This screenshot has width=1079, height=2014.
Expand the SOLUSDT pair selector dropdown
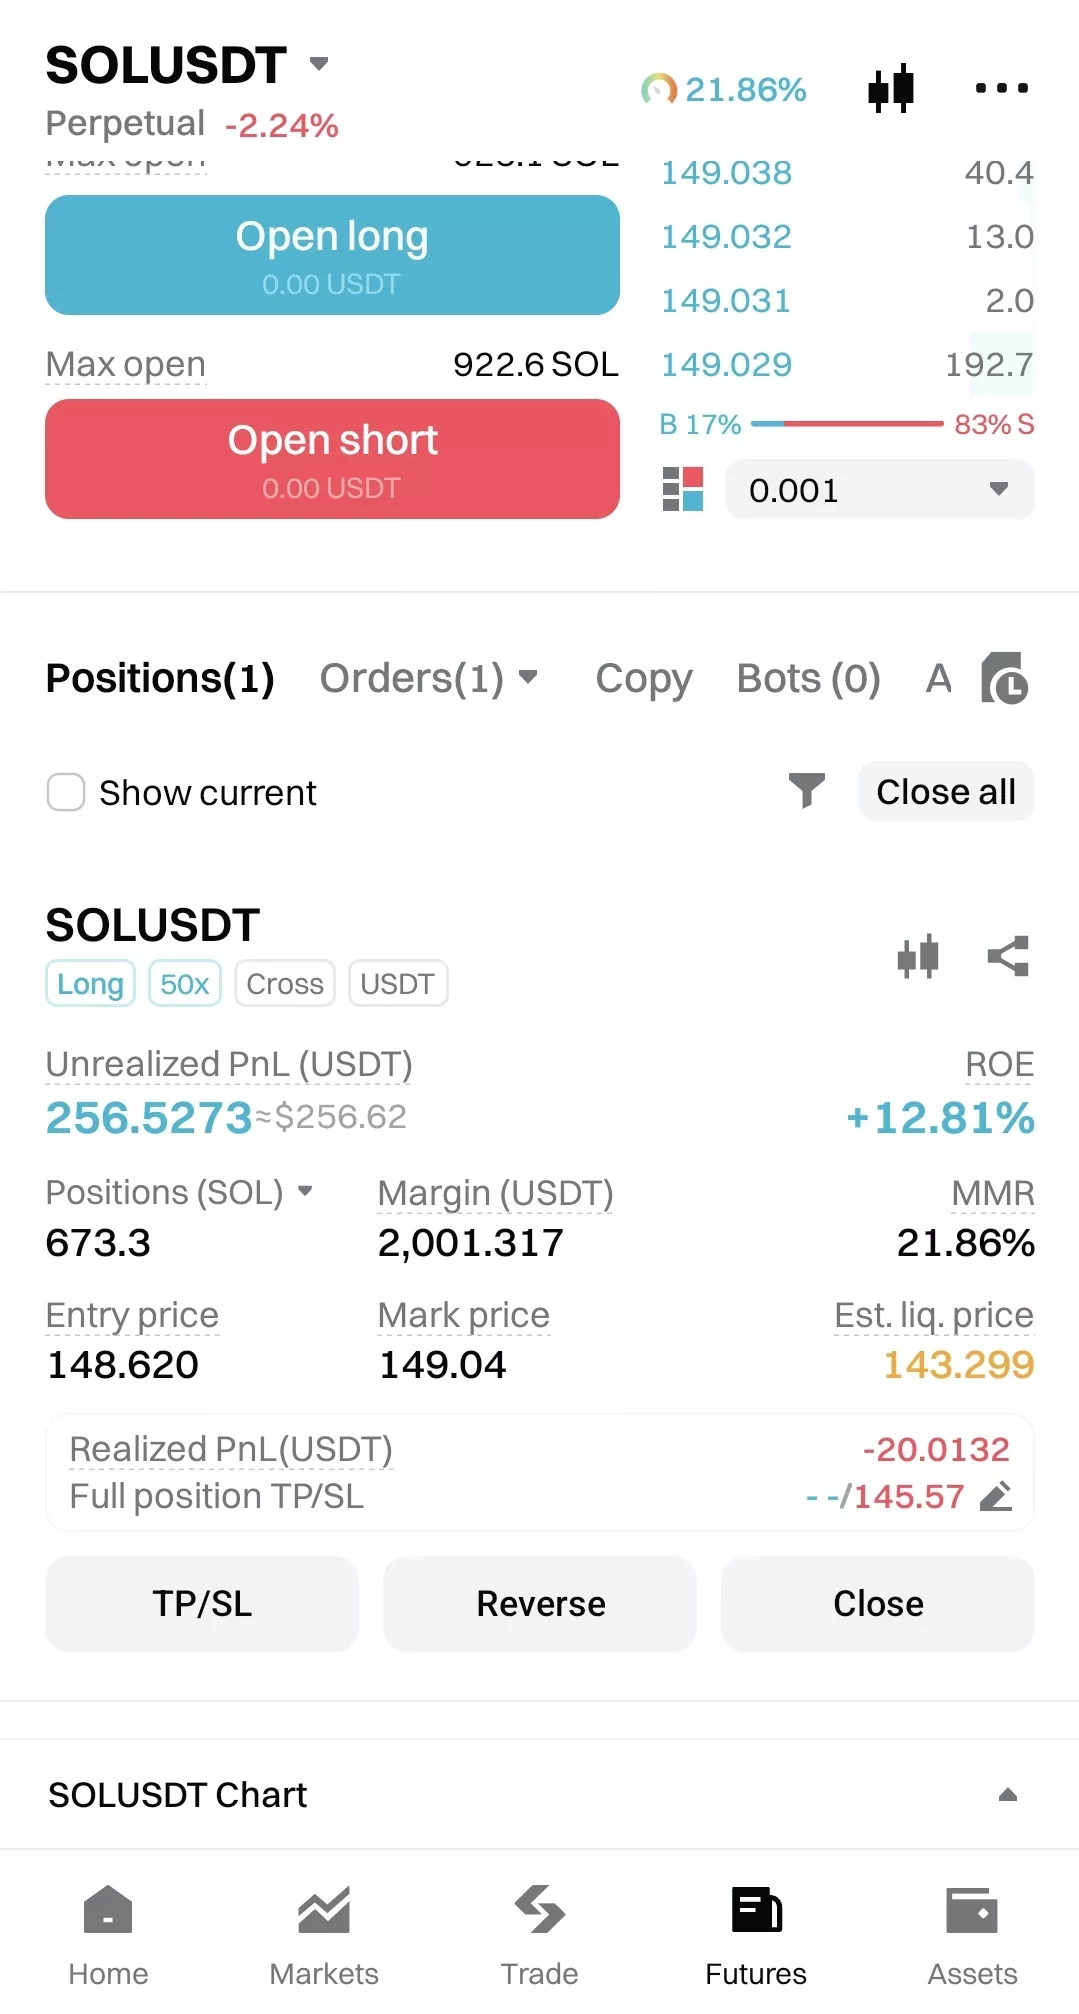[319, 64]
